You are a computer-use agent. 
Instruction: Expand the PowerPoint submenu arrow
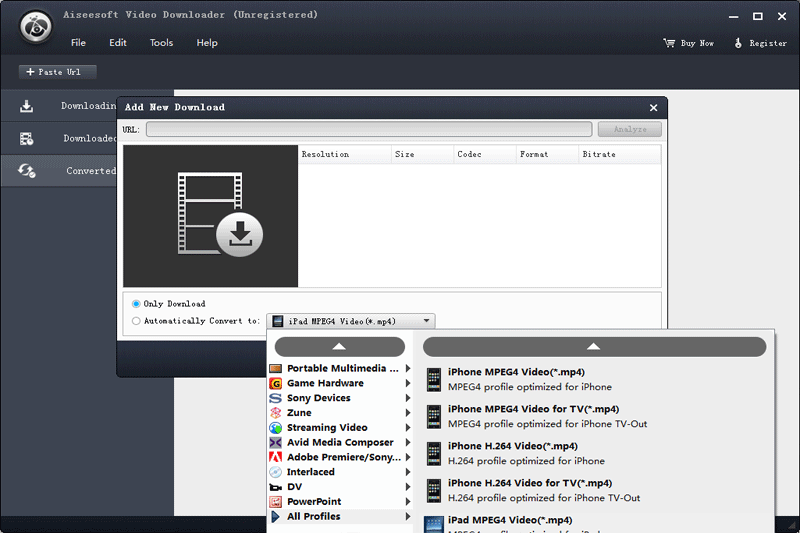coord(408,501)
